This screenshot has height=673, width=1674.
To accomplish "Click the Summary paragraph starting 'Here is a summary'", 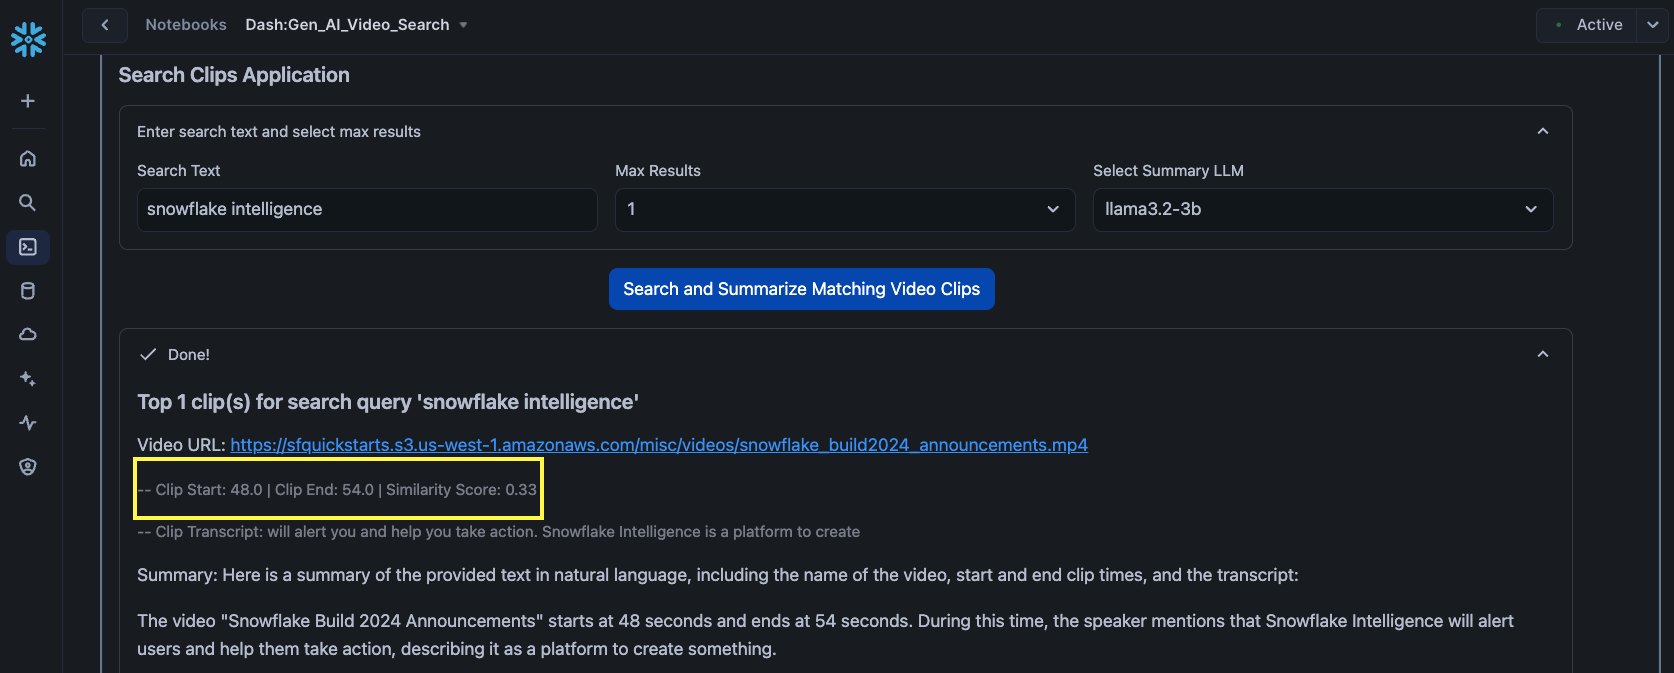I will [718, 575].
